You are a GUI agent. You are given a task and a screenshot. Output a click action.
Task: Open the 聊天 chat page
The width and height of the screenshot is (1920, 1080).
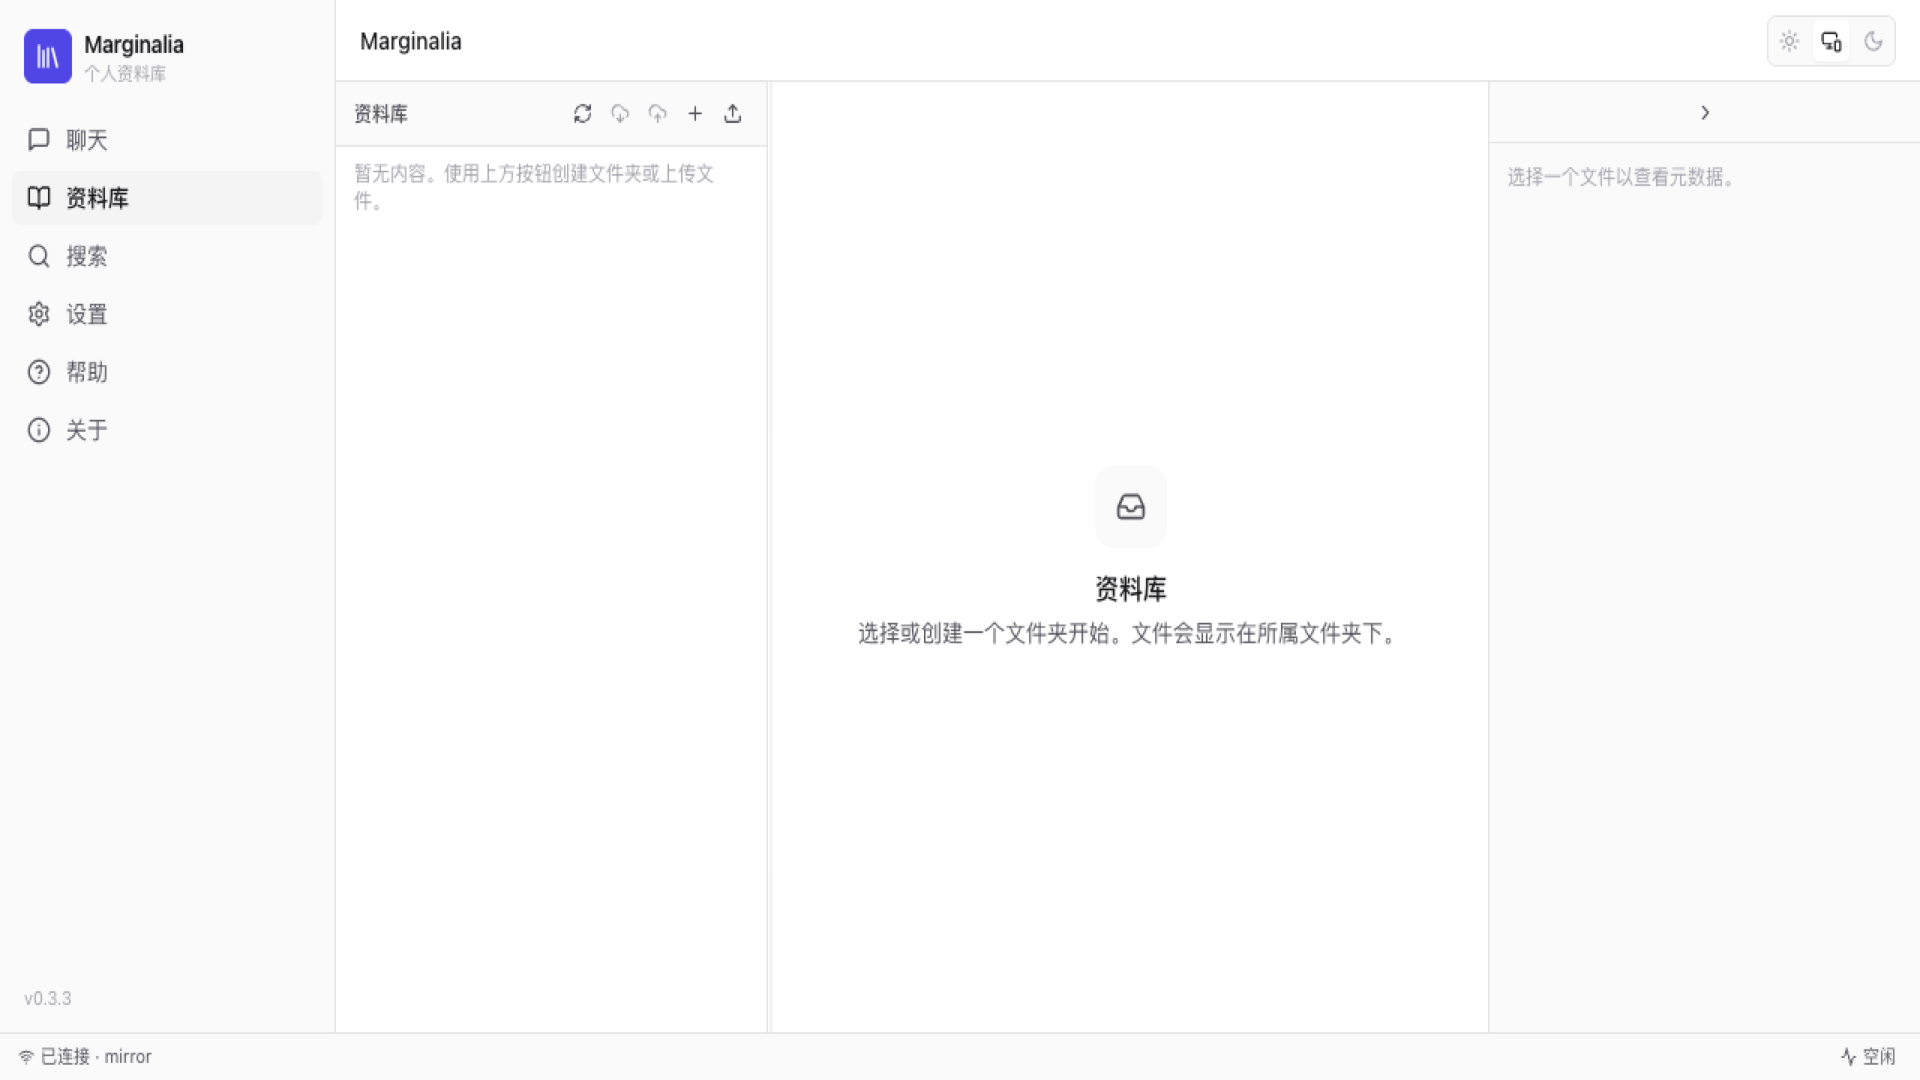point(167,140)
